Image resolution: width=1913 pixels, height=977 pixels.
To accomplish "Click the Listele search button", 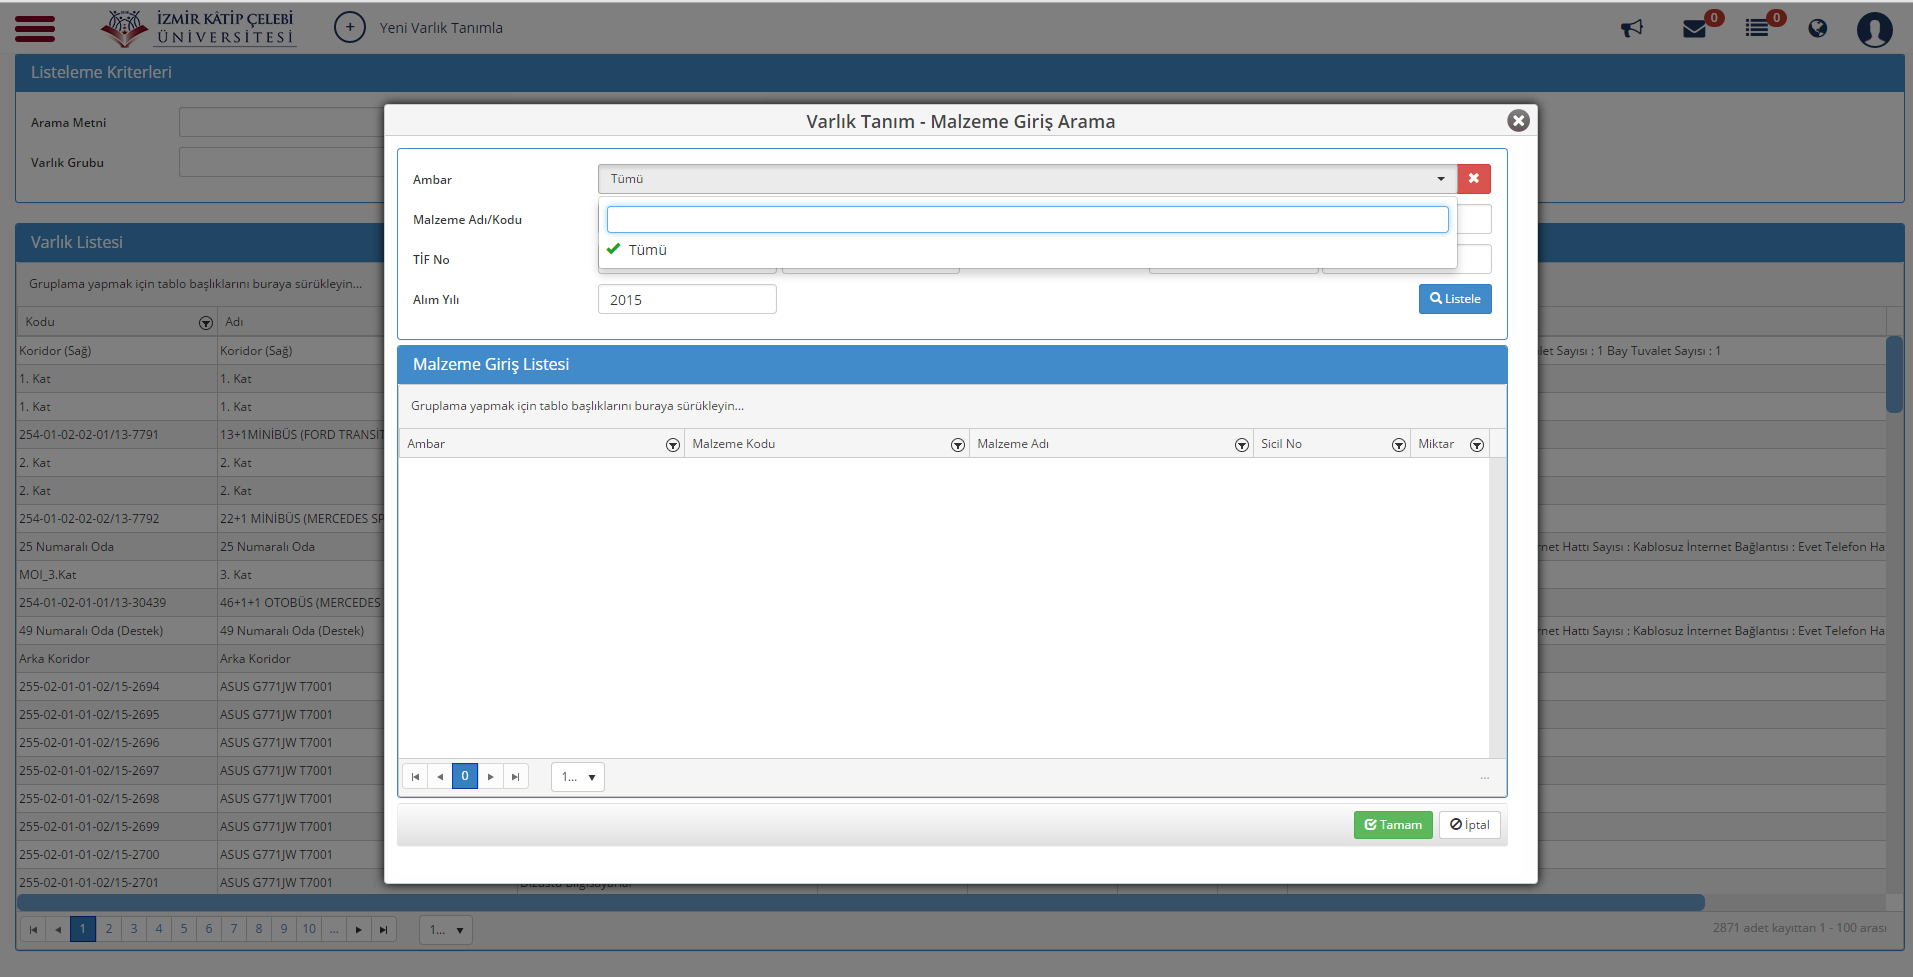I will point(1455,299).
